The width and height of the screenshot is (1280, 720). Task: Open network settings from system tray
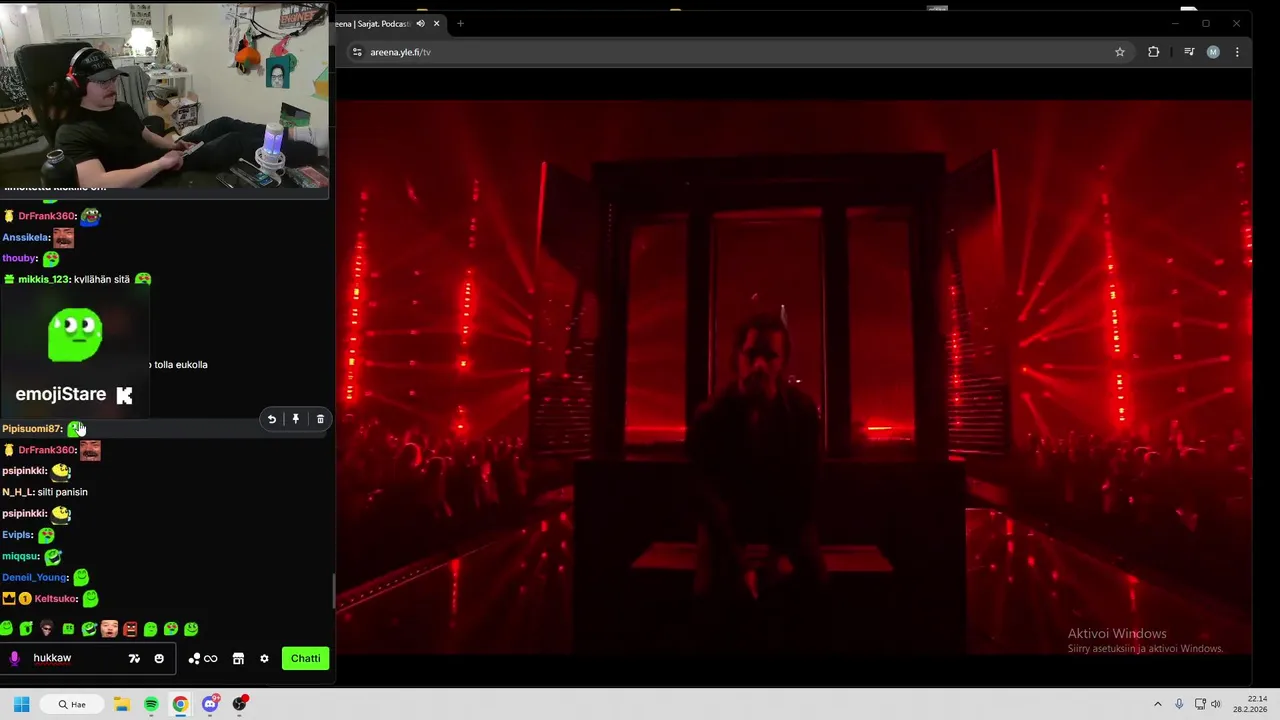1200,704
